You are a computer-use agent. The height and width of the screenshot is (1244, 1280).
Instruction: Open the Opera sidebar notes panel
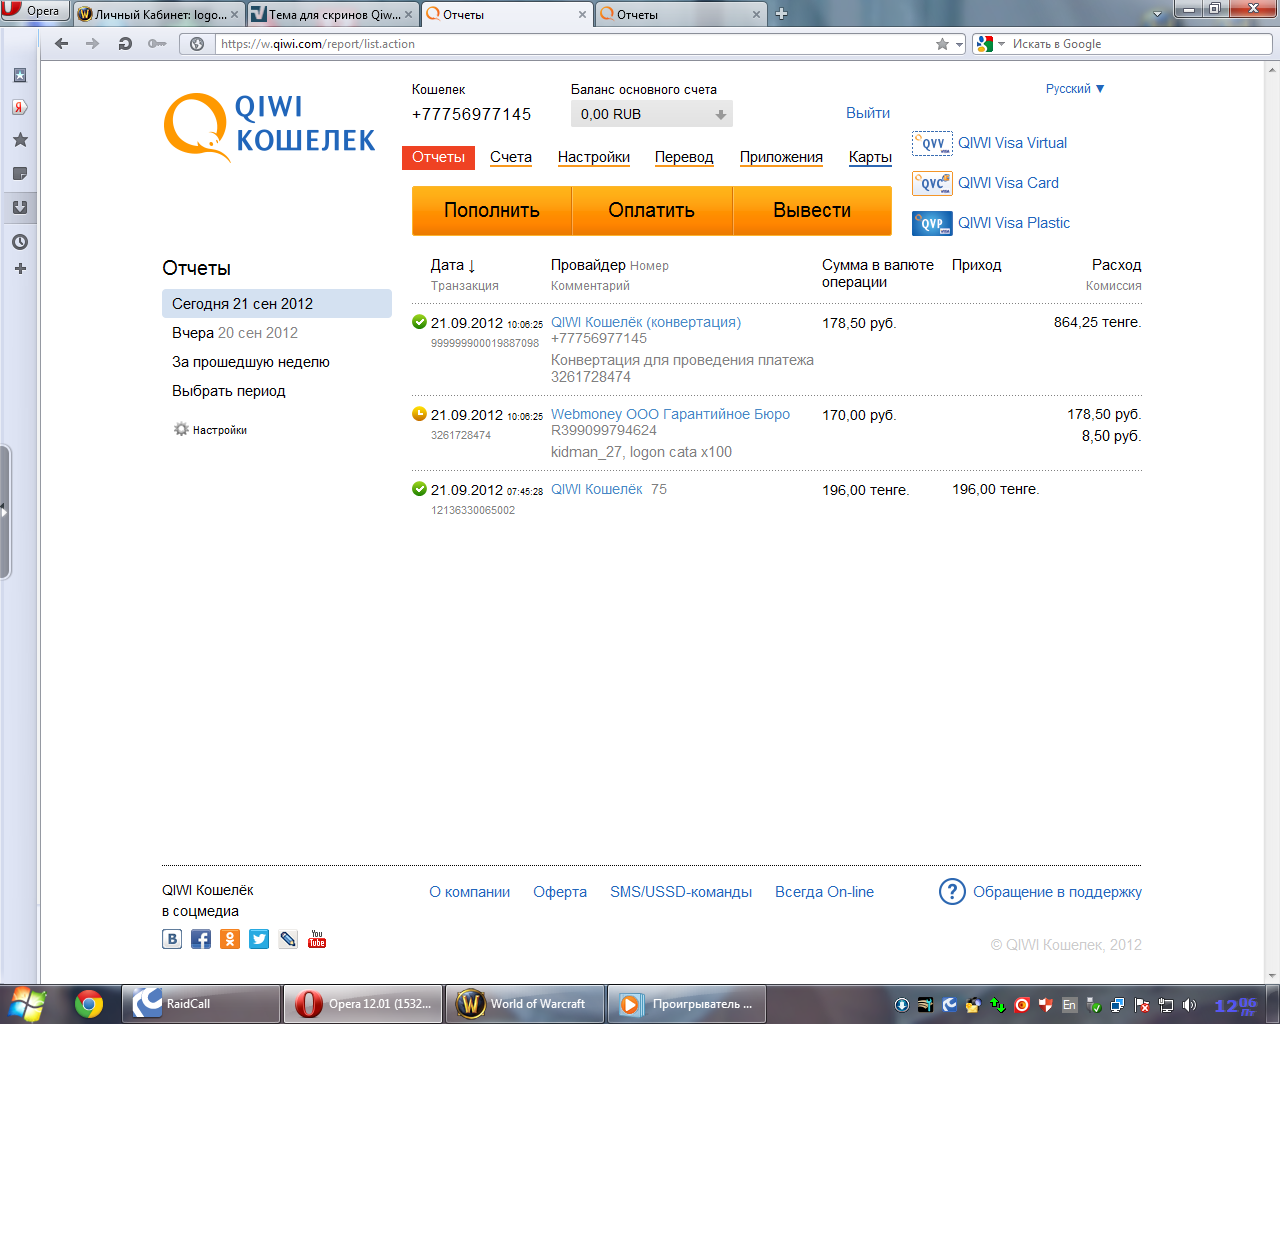tap(20, 174)
